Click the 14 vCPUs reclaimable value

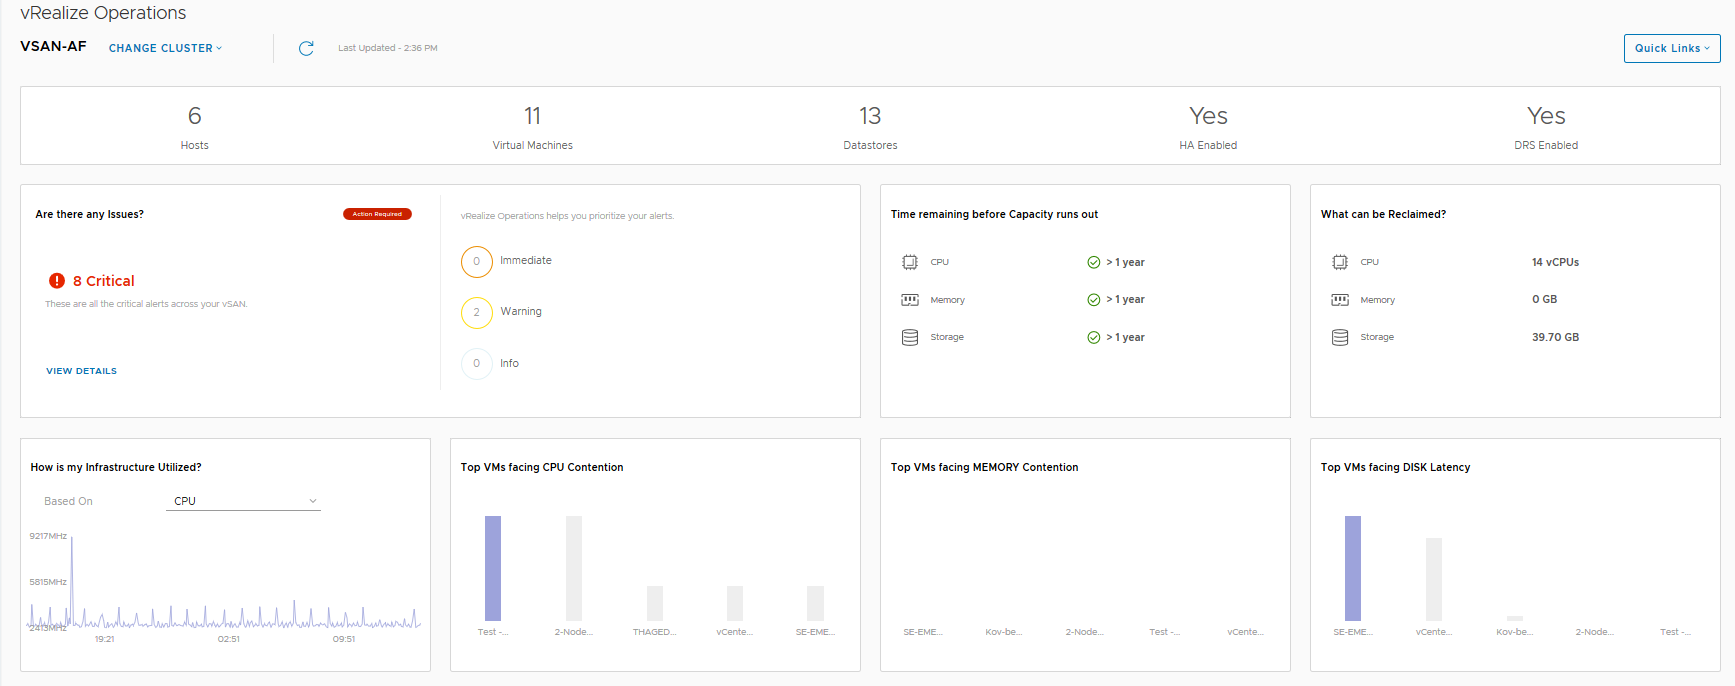coord(1555,262)
